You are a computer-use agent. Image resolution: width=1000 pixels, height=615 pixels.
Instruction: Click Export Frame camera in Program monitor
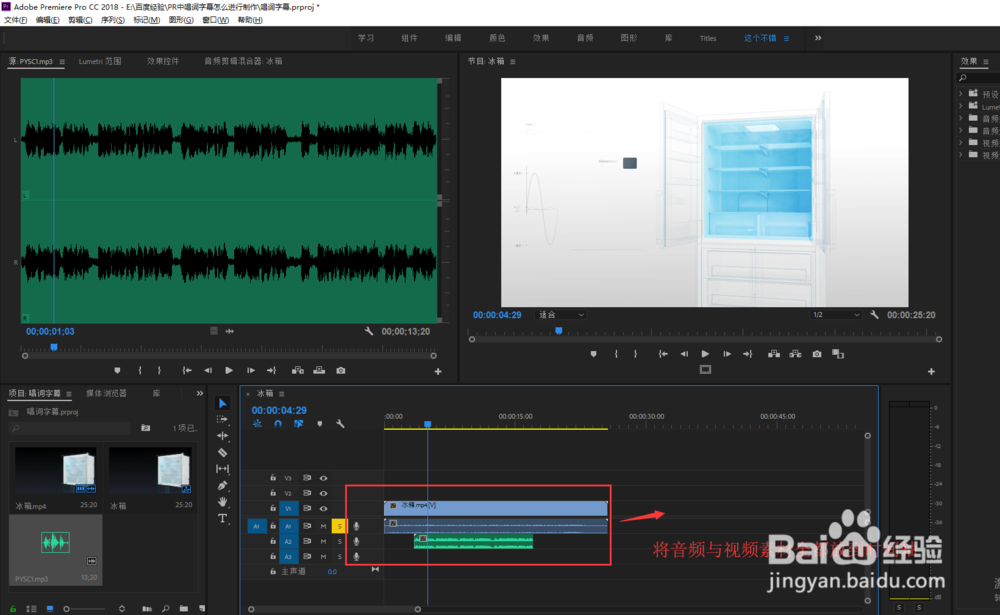click(x=817, y=354)
